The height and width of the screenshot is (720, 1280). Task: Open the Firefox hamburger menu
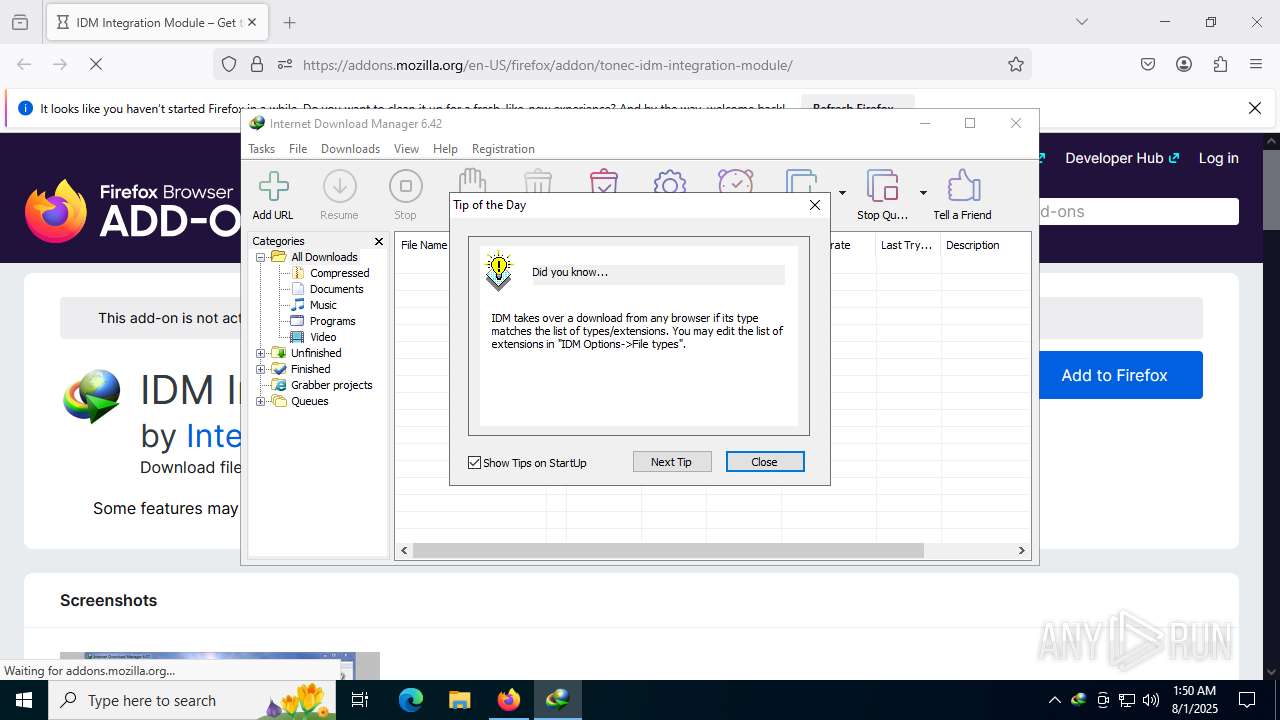tap(1256, 64)
